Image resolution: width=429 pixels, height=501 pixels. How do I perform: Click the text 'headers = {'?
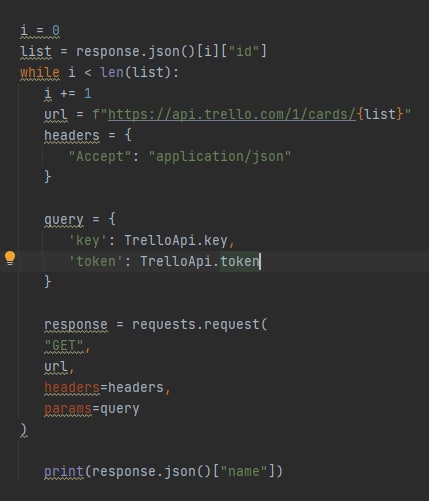click(x=88, y=135)
